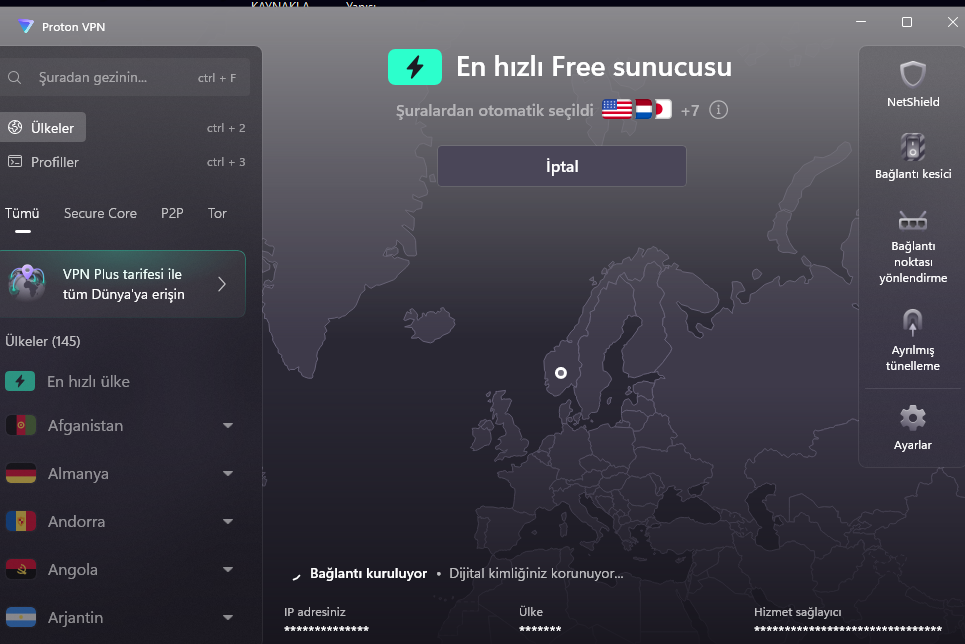Click Bağlantı kuruluyor status text
The height and width of the screenshot is (644, 965).
click(x=368, y=573)
